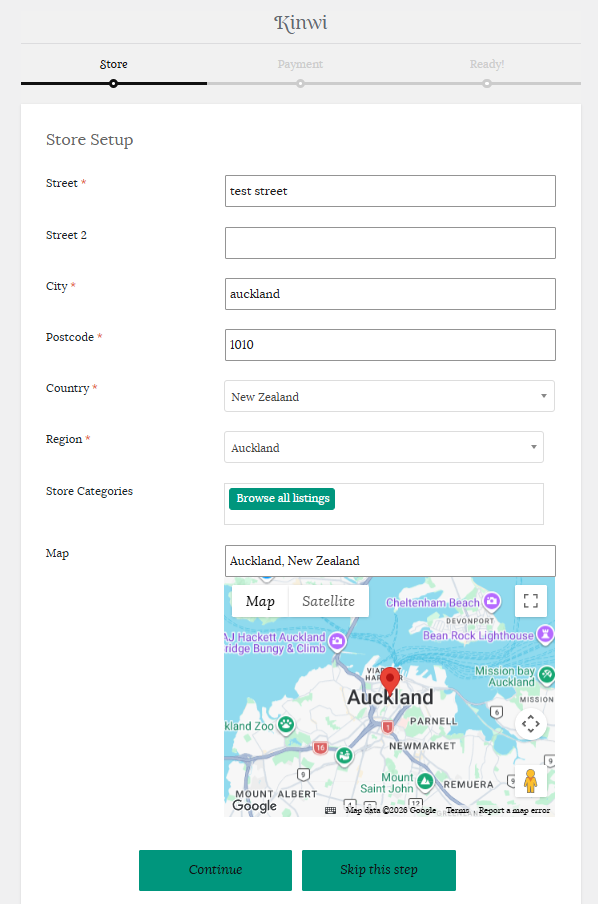Click the Mount Albert label on map
This screenshot has height=904, width=598.
click(276, 794)
